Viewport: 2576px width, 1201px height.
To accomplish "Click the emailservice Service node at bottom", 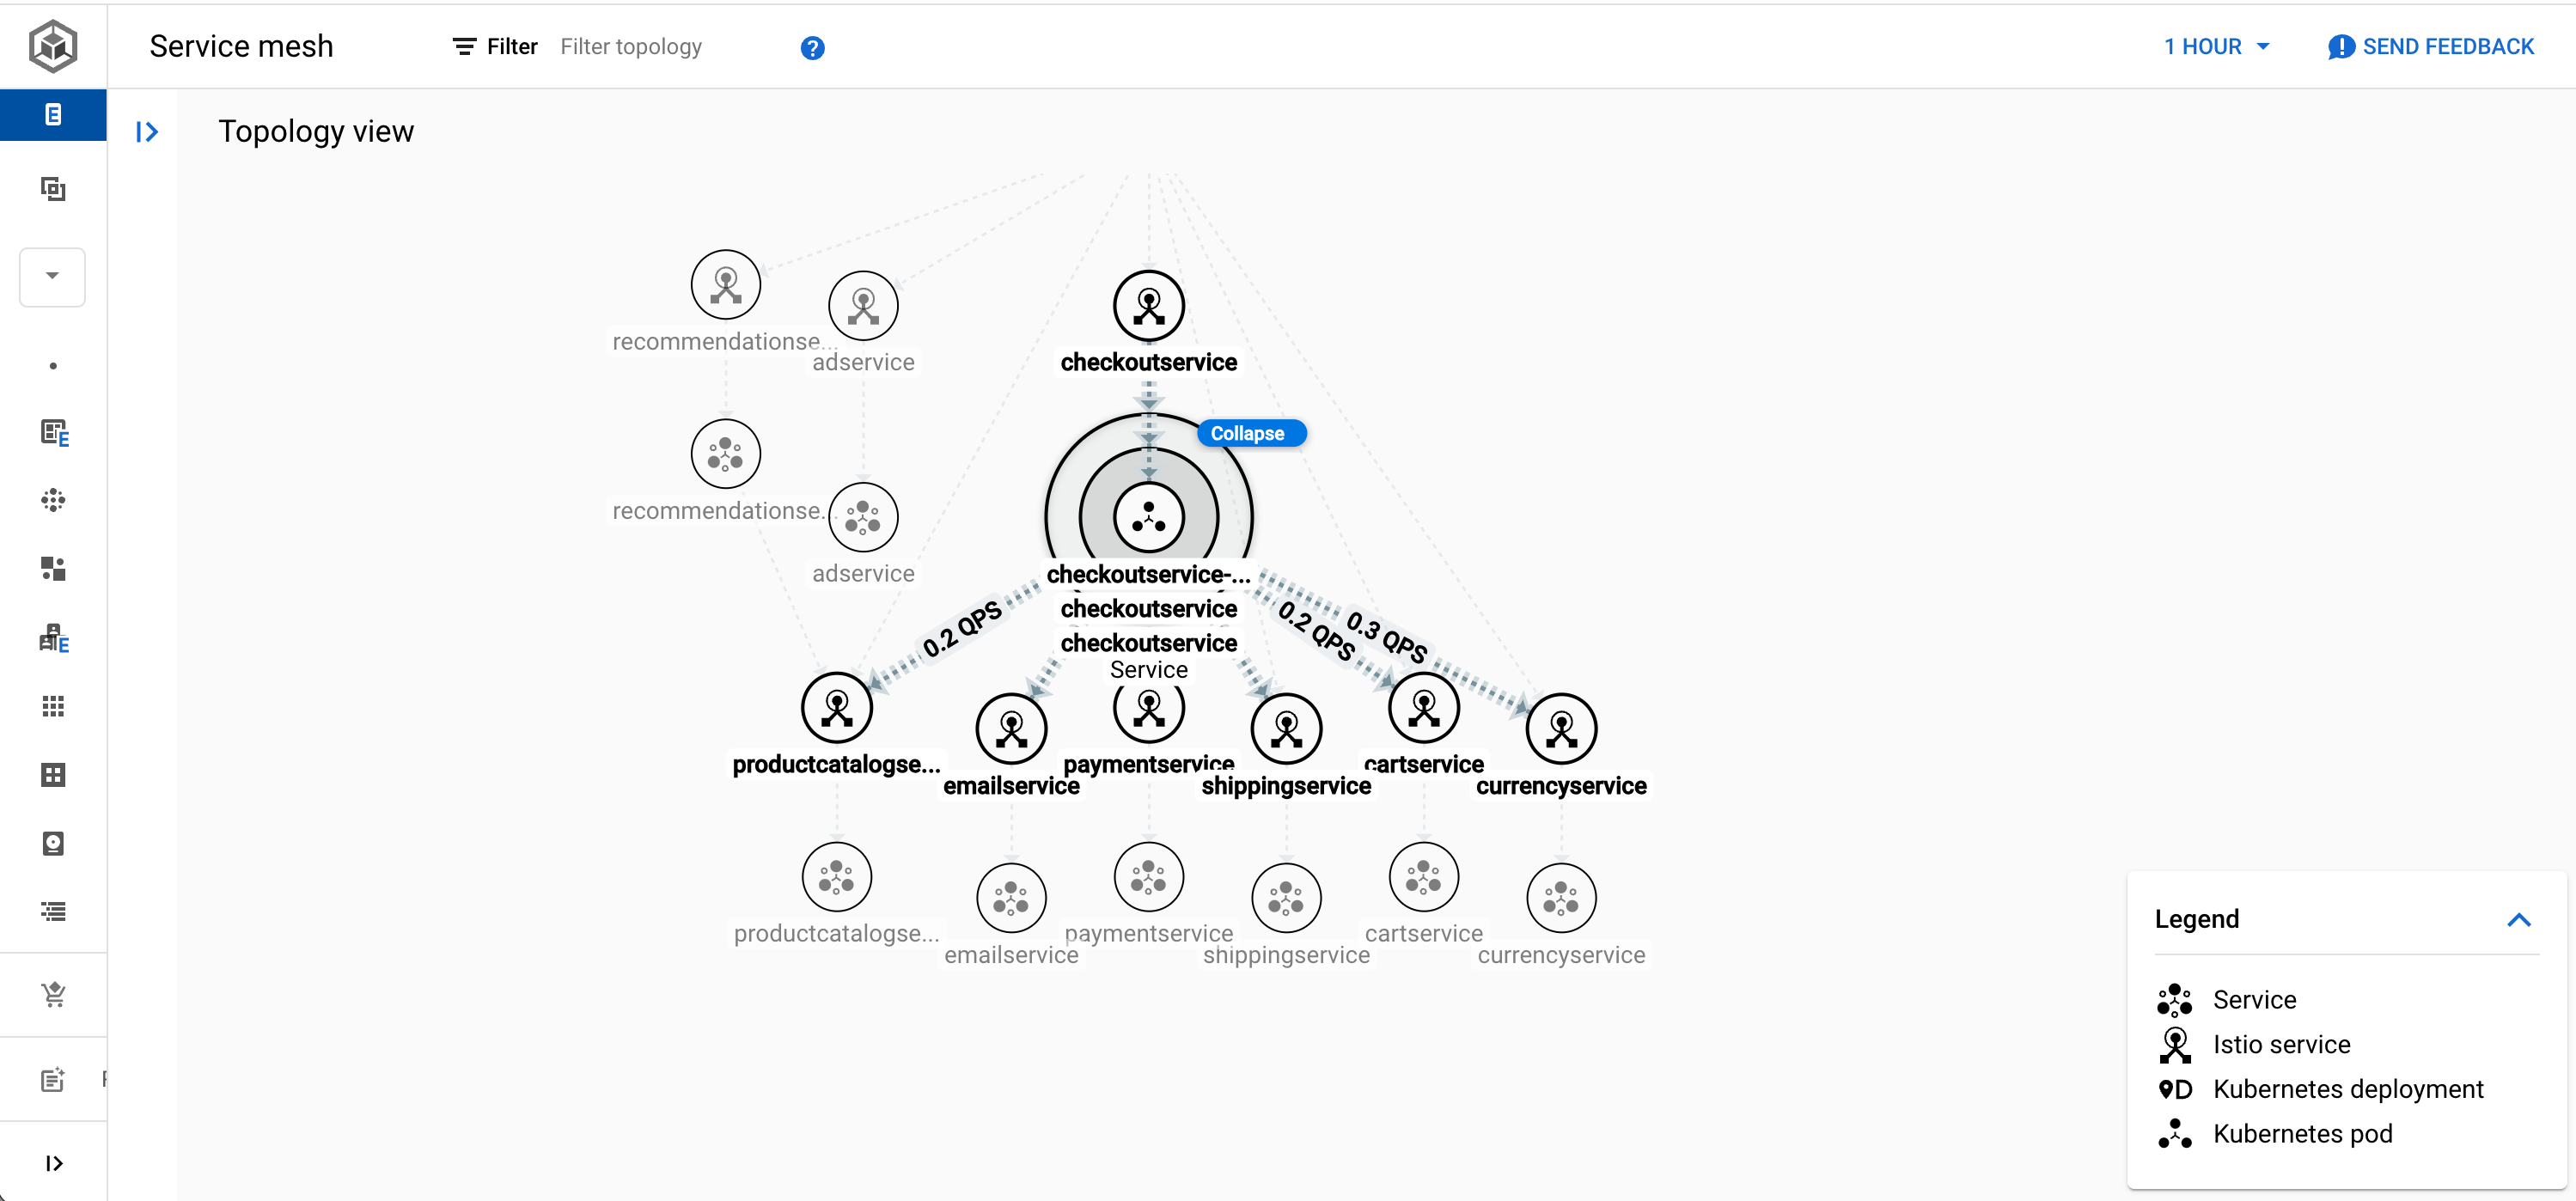I will 1011,897.
